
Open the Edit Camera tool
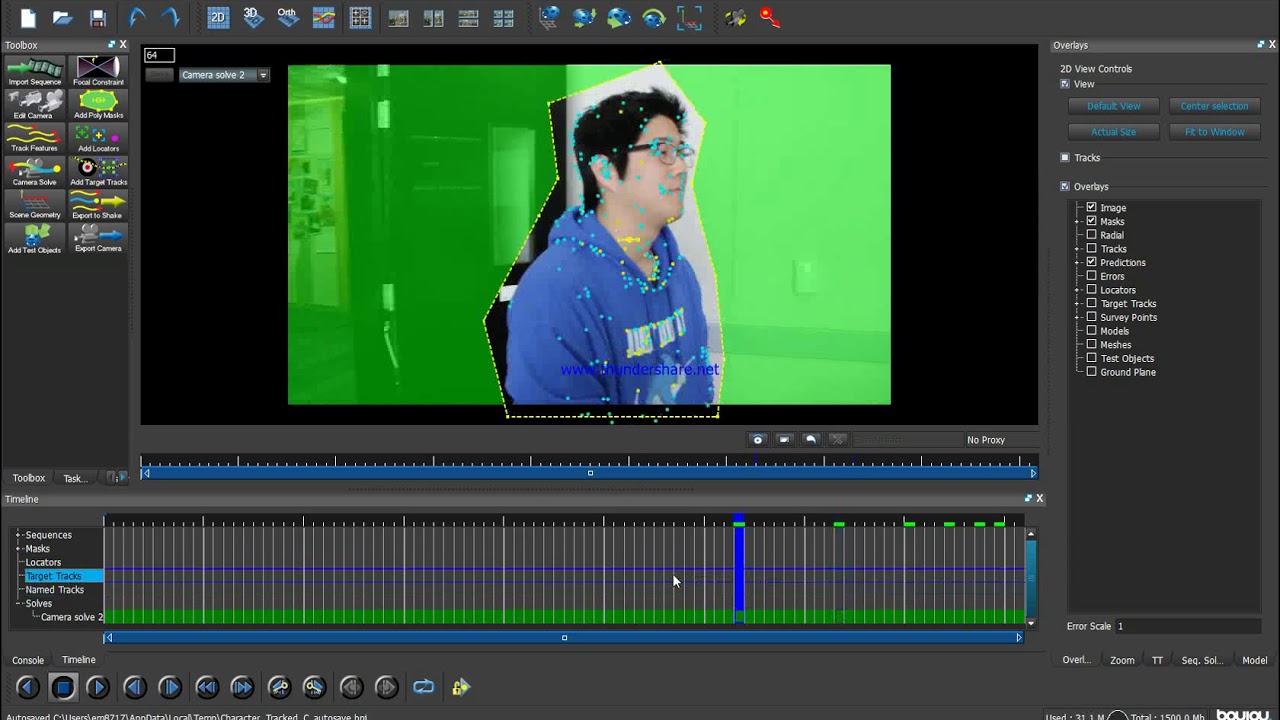coord(34,104)
